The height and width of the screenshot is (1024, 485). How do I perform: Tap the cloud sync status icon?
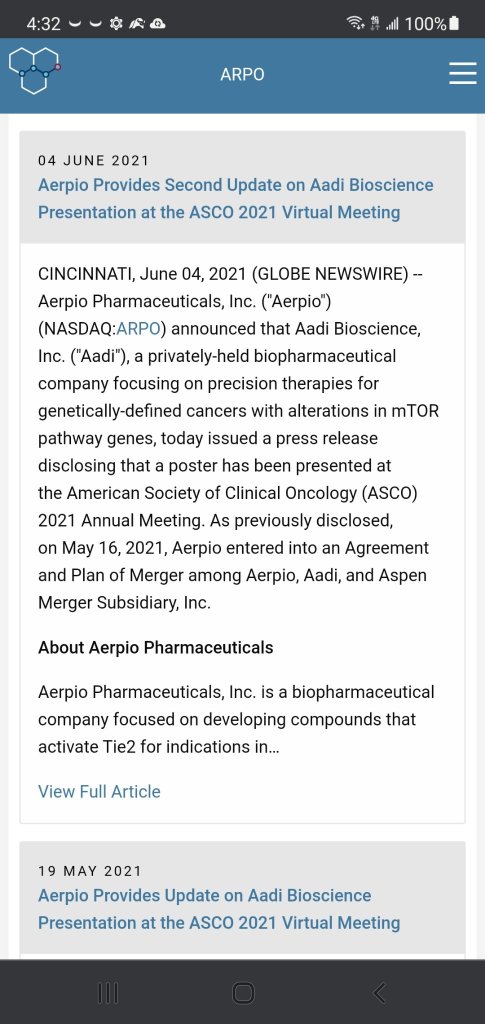coord(158,25)
